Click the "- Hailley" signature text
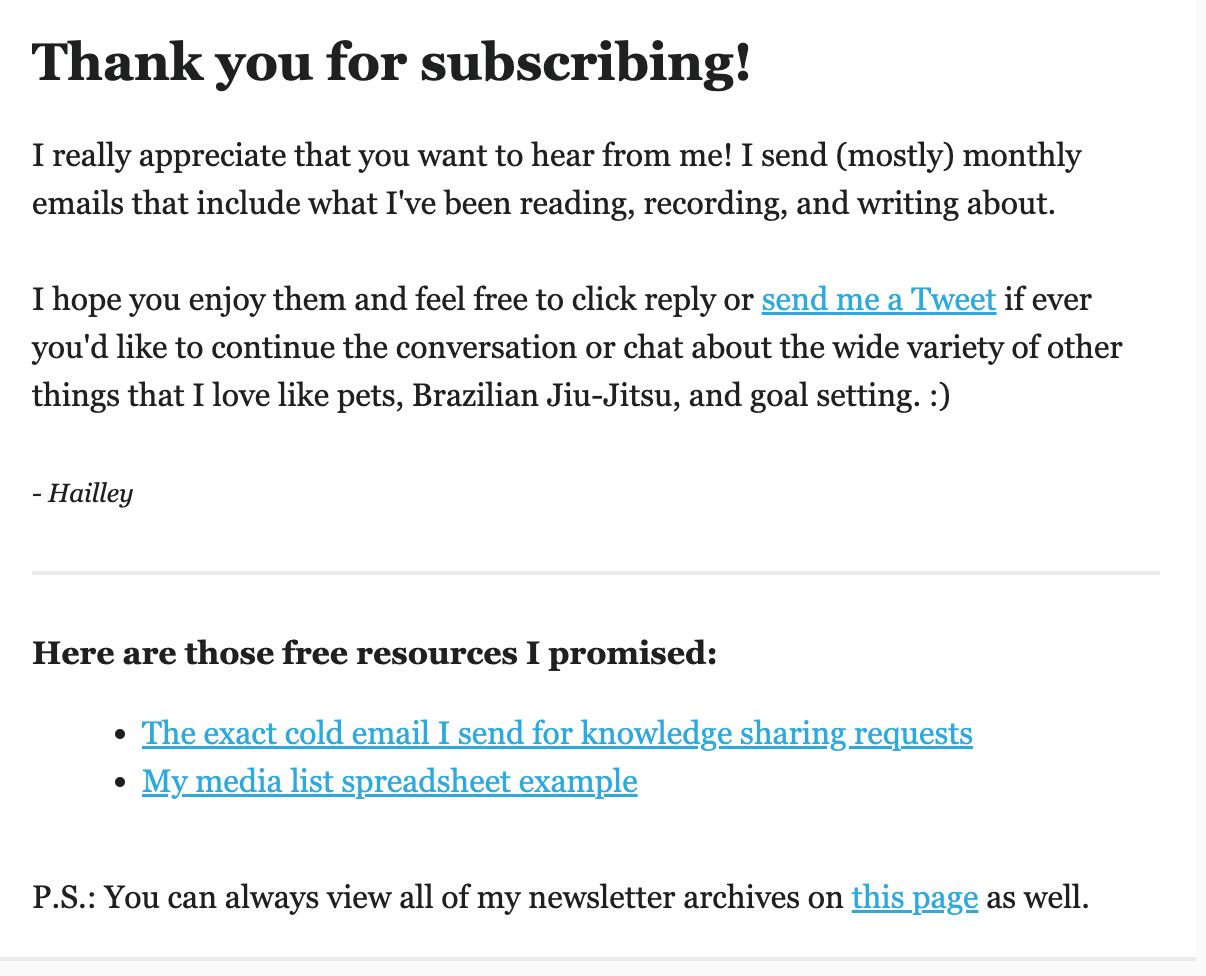This screenshot has height=976, width=1206. click(83, 493)
